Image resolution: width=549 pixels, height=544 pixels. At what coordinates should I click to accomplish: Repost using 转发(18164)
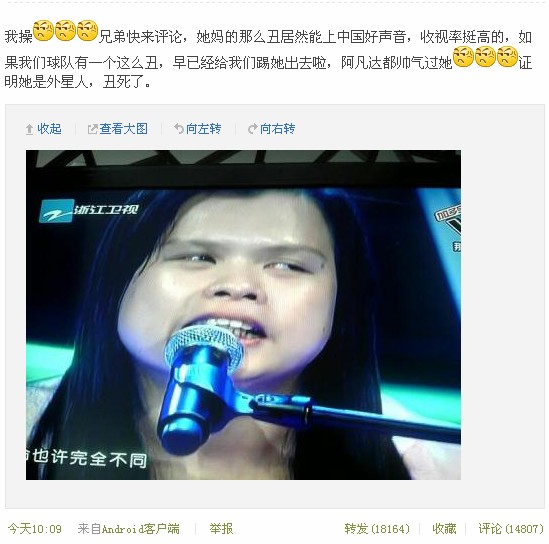click(x=377, y=529)
